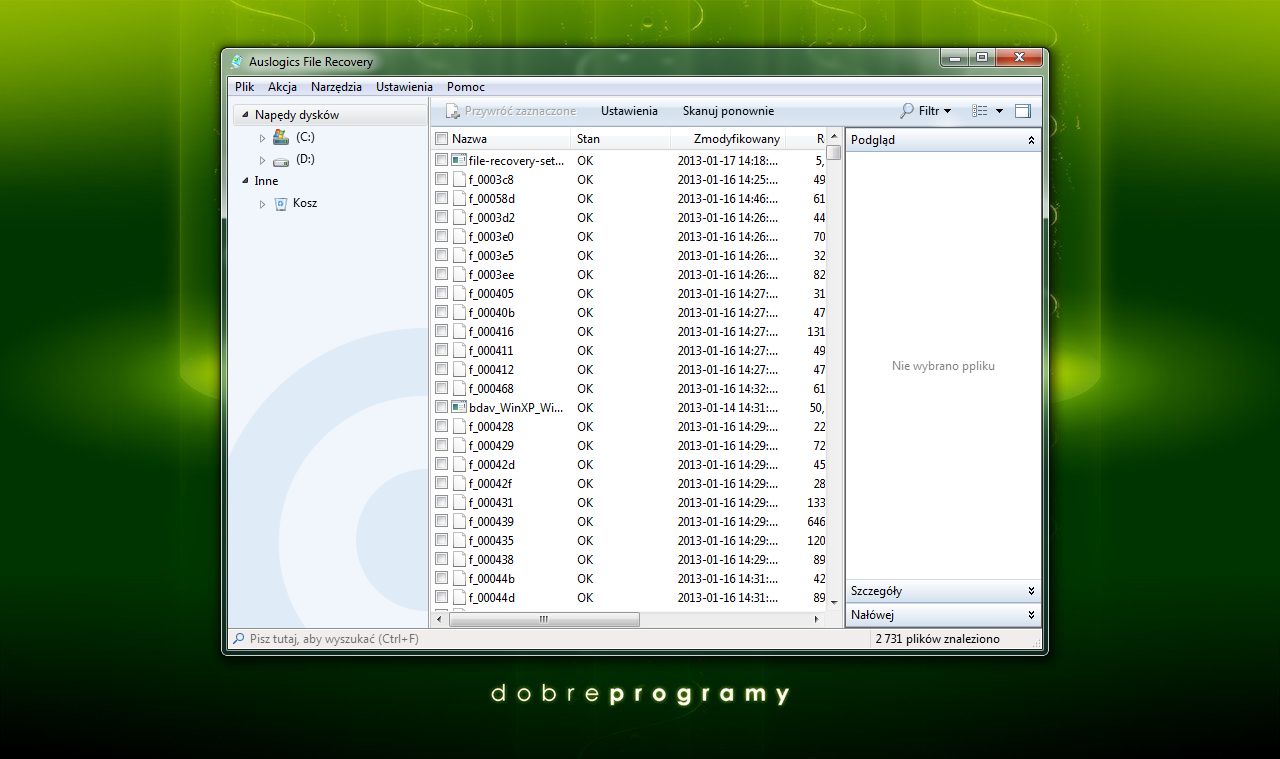Tick the checkbox for f_000438
The image size is (1280, 759).
[442, 559]
